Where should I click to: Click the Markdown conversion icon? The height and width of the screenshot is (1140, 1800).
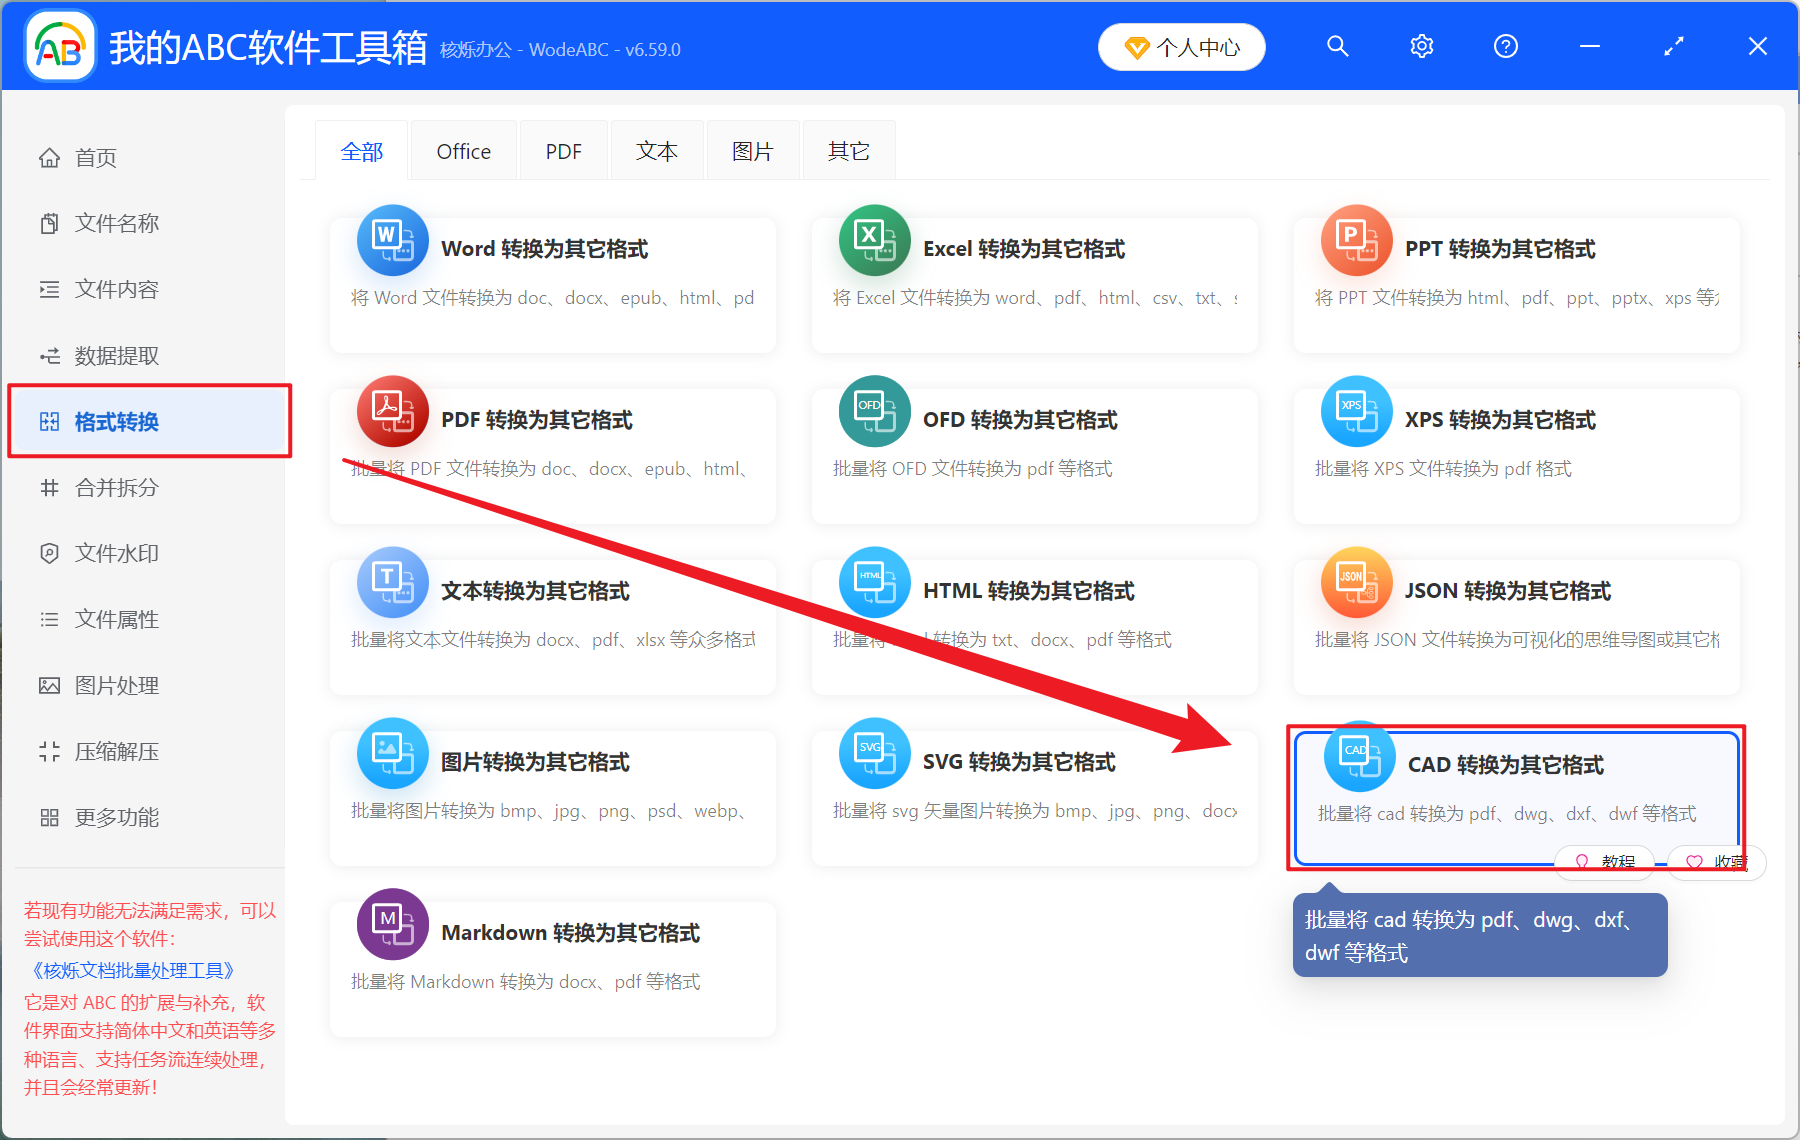[392, 924]
